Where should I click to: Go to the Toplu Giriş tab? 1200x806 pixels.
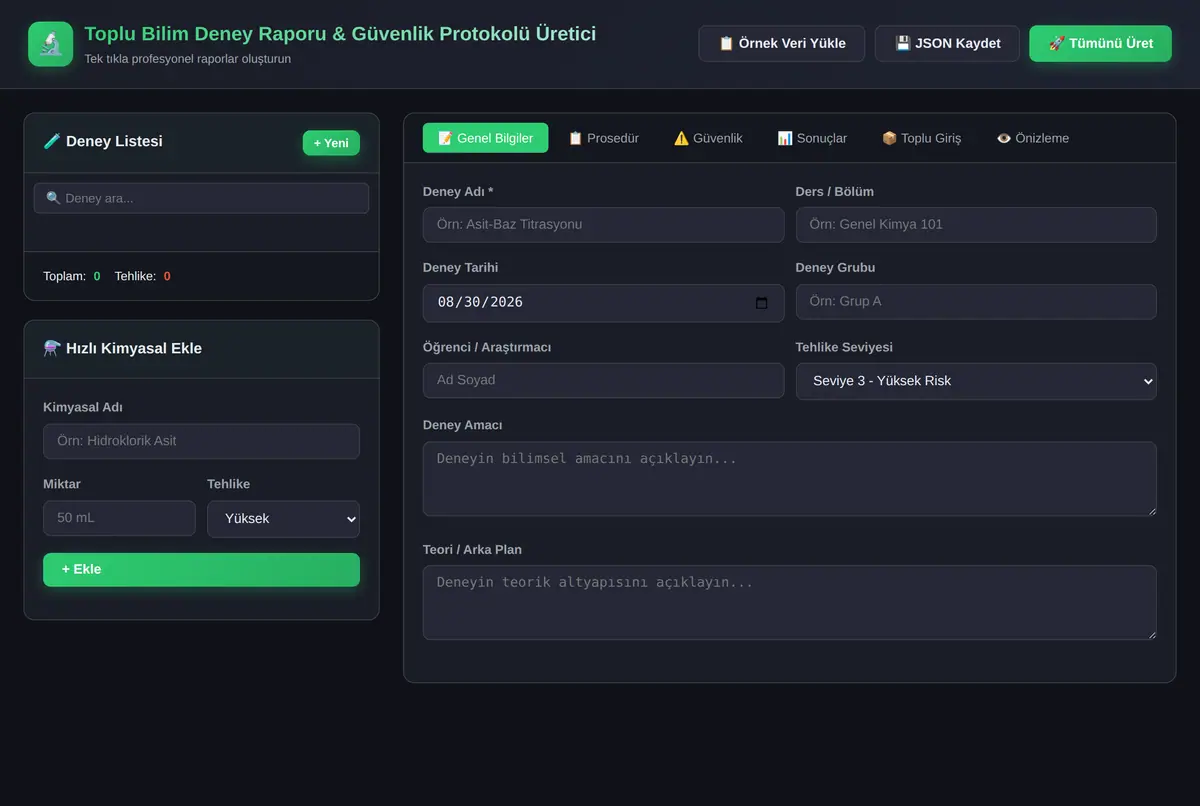[x=921, y=138]
